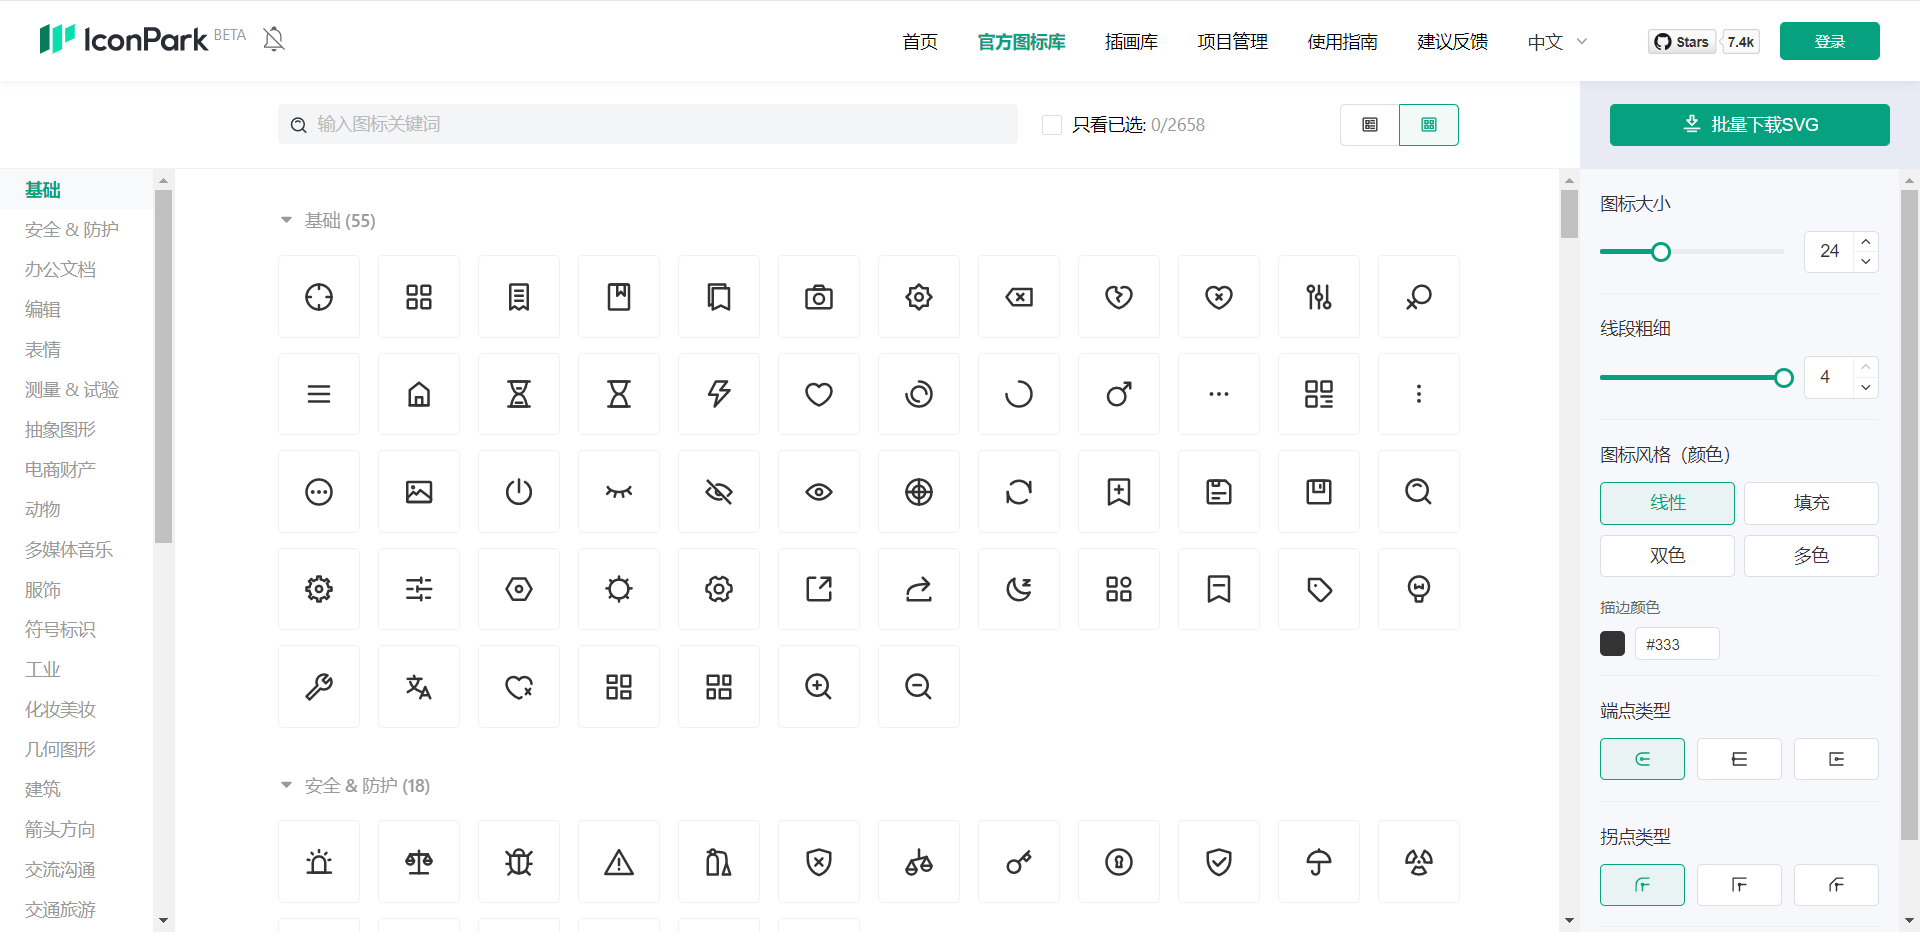Pick the equalizer sliders icon
This screenshot has width=1920, height=943.
tap(1319, 297)
